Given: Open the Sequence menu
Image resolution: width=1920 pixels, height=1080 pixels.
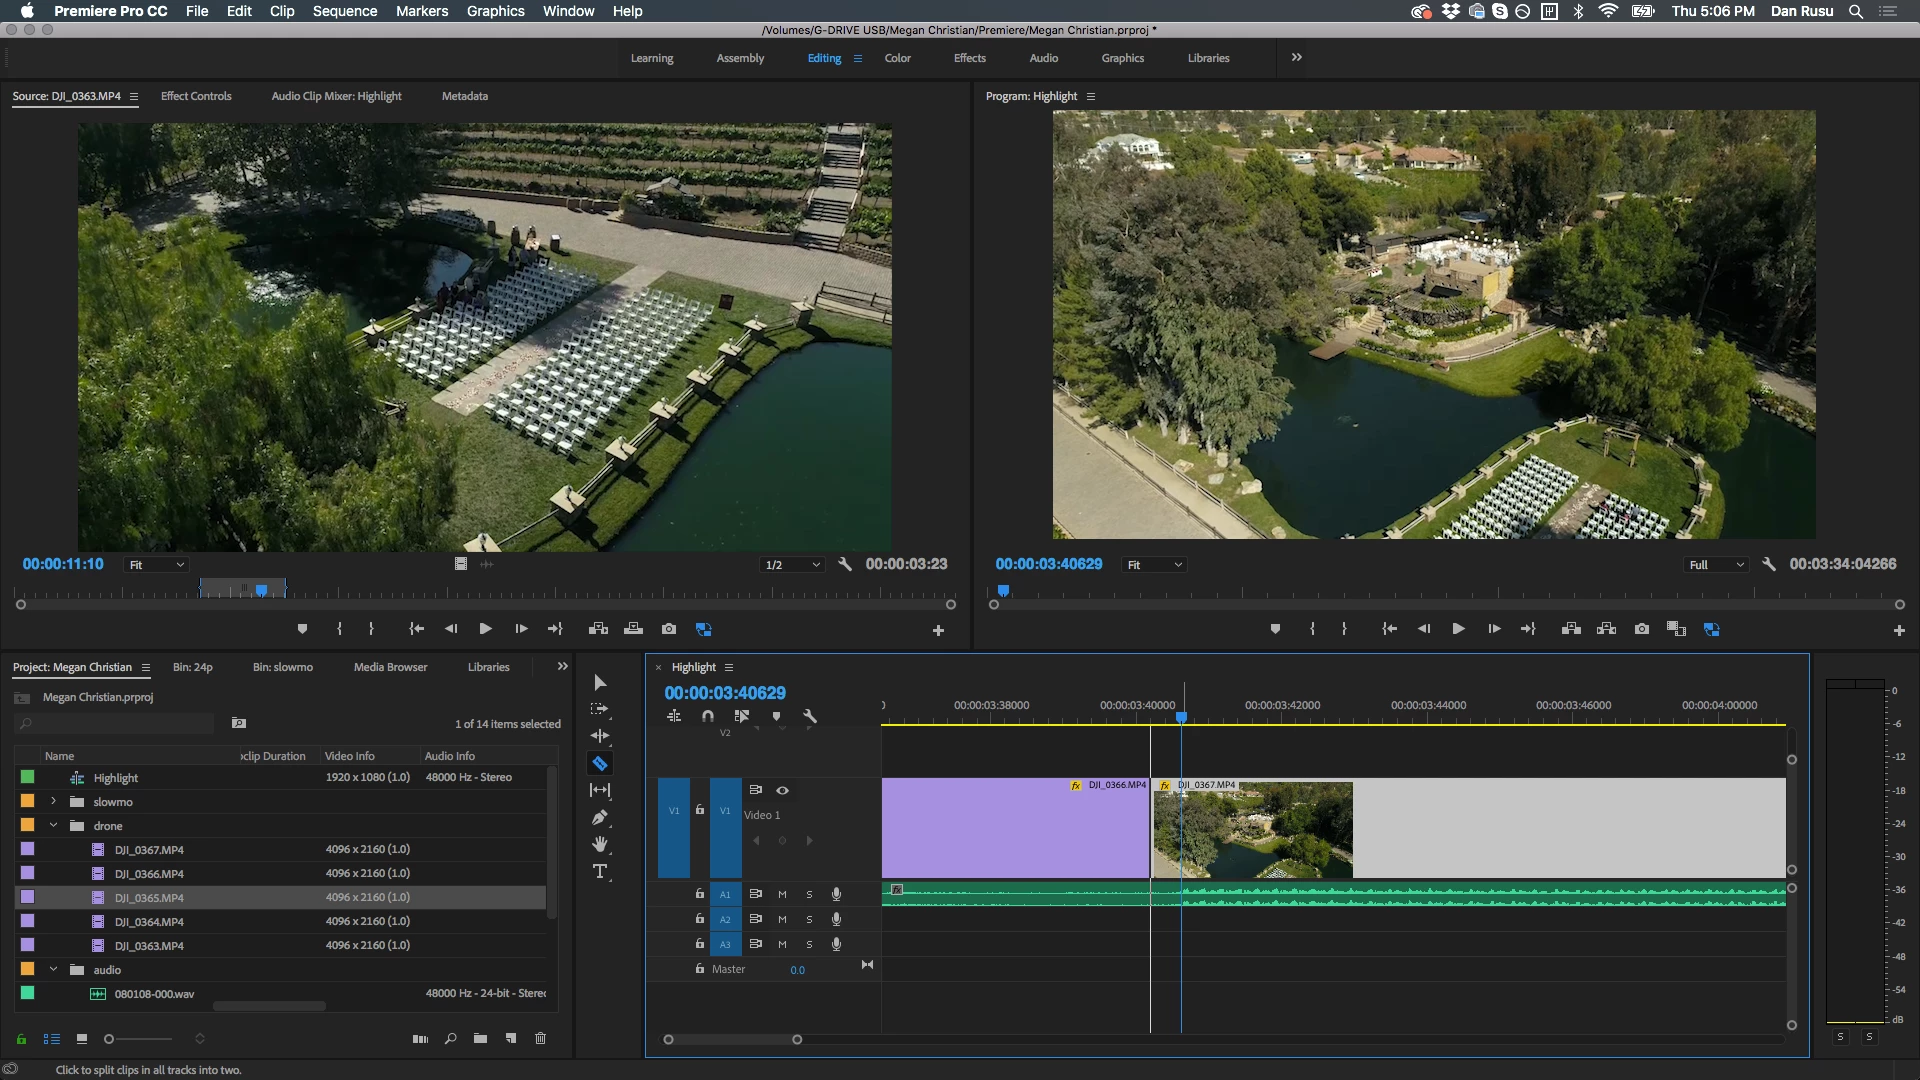Looking at the screenshot, I should pyautogui.click(x=344, y=11).
